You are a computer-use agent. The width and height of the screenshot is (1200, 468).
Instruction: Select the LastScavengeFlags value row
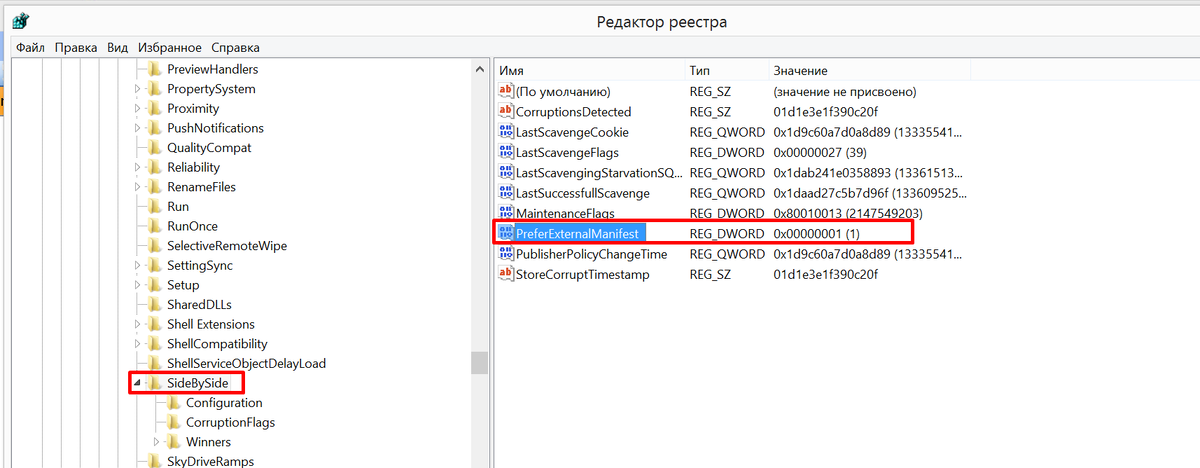point(733,153)
